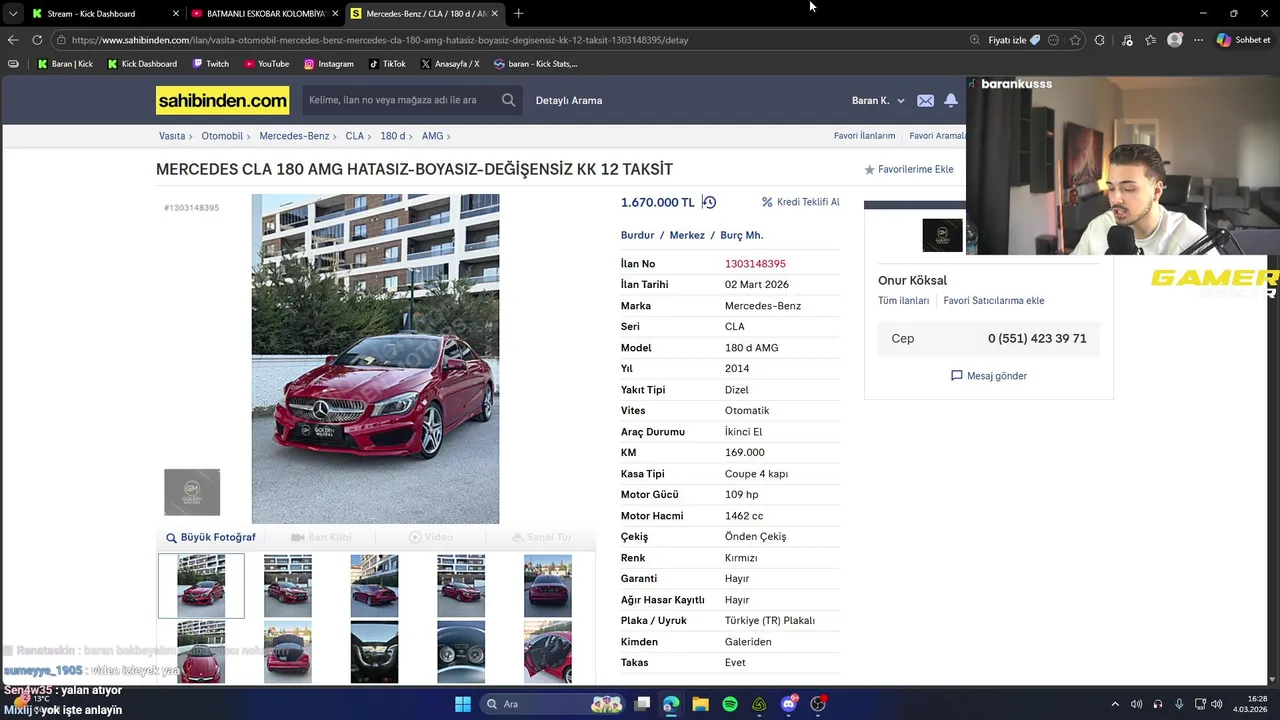Click the sahibinden.com logo
Image resolution: width=1280 pixels, height=720 pixels.
point(222,100)
